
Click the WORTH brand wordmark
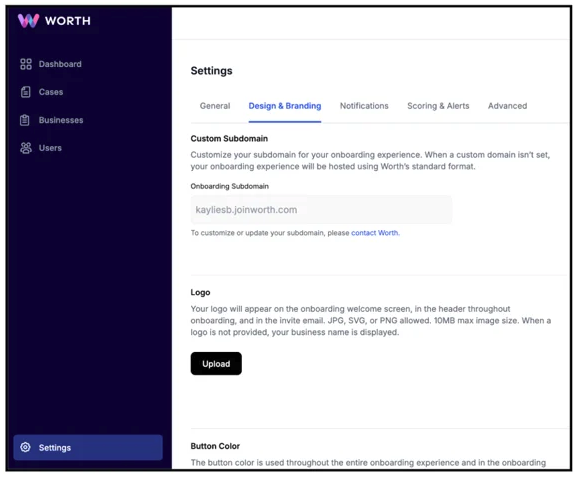tap(67, 21)
